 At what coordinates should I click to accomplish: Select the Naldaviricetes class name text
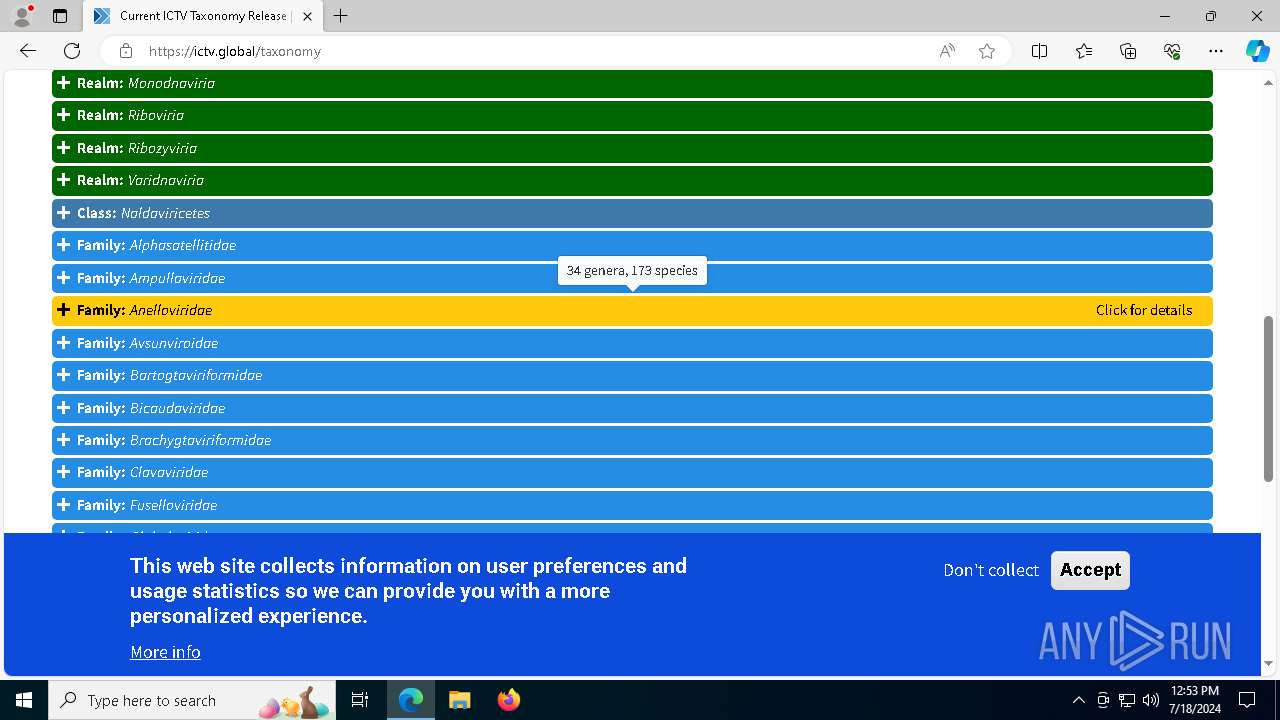click(165, 213)
